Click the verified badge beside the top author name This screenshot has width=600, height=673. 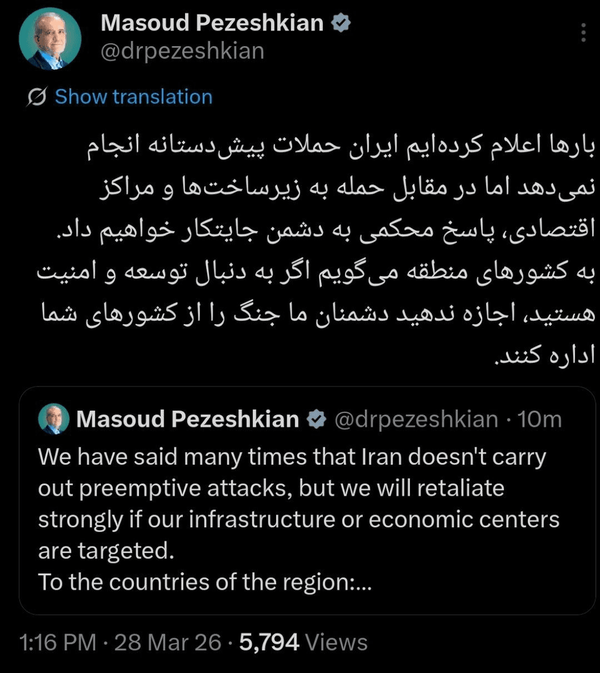click(x=340, y=23)
